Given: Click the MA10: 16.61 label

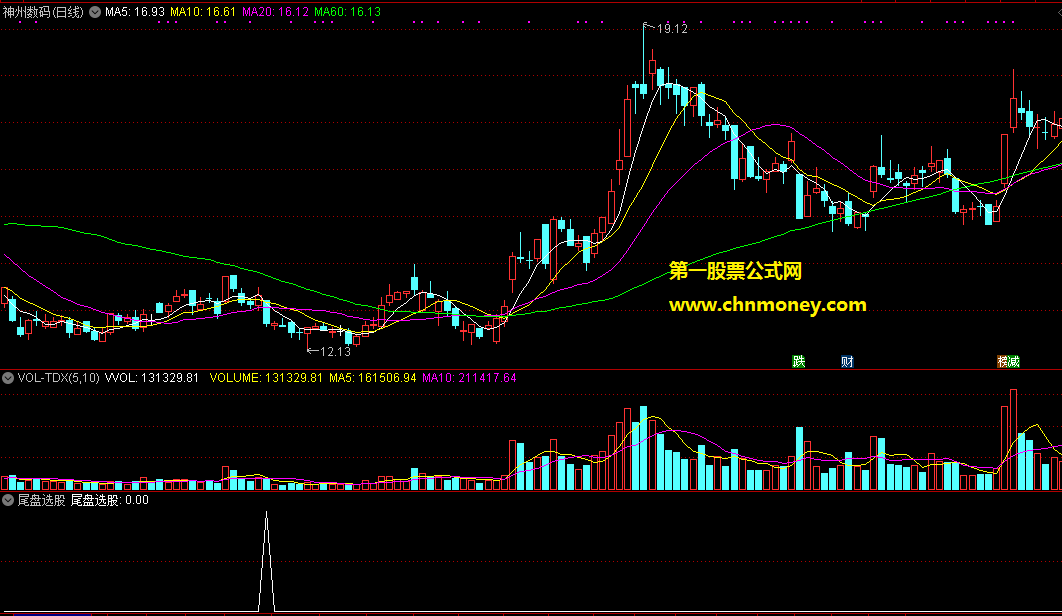Looking at the screenshot, I should pyautogui.click(x=203, y=12).
